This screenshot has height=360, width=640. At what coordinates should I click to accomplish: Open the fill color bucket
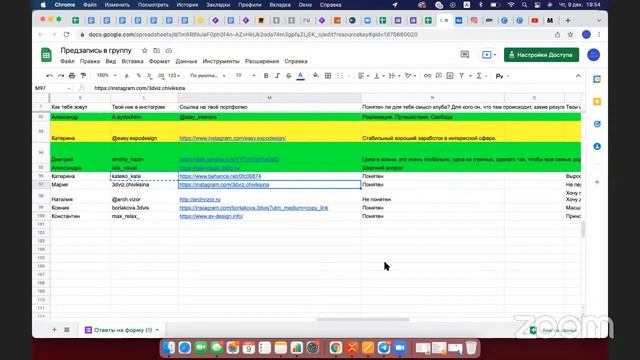(316, 76)
